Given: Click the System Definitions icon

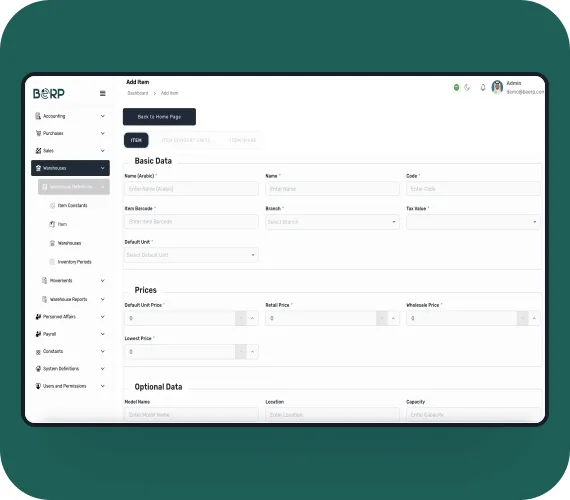Looking at the screenshot, I should pos(38,369).
